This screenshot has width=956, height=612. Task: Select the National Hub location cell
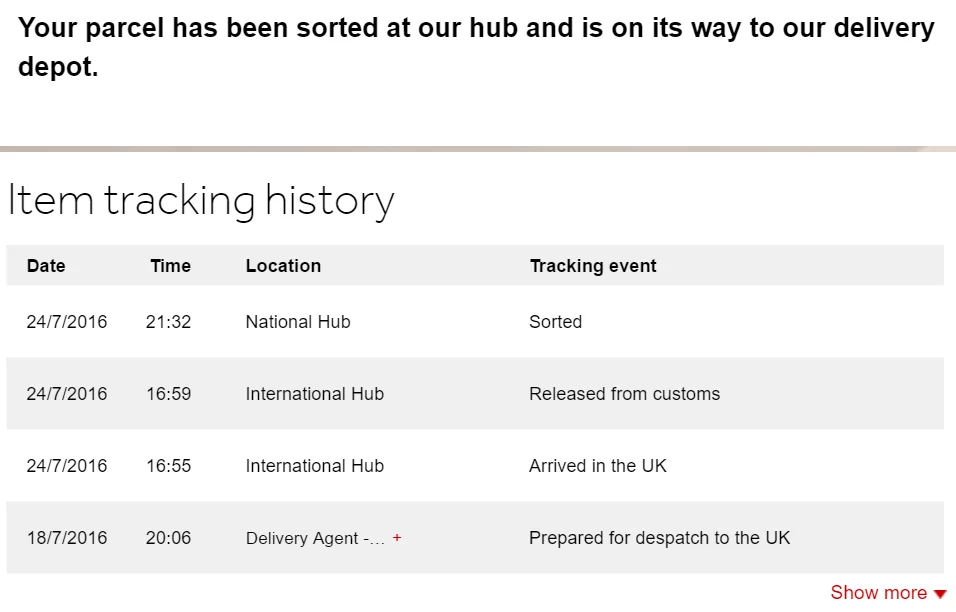pos(298,322)
